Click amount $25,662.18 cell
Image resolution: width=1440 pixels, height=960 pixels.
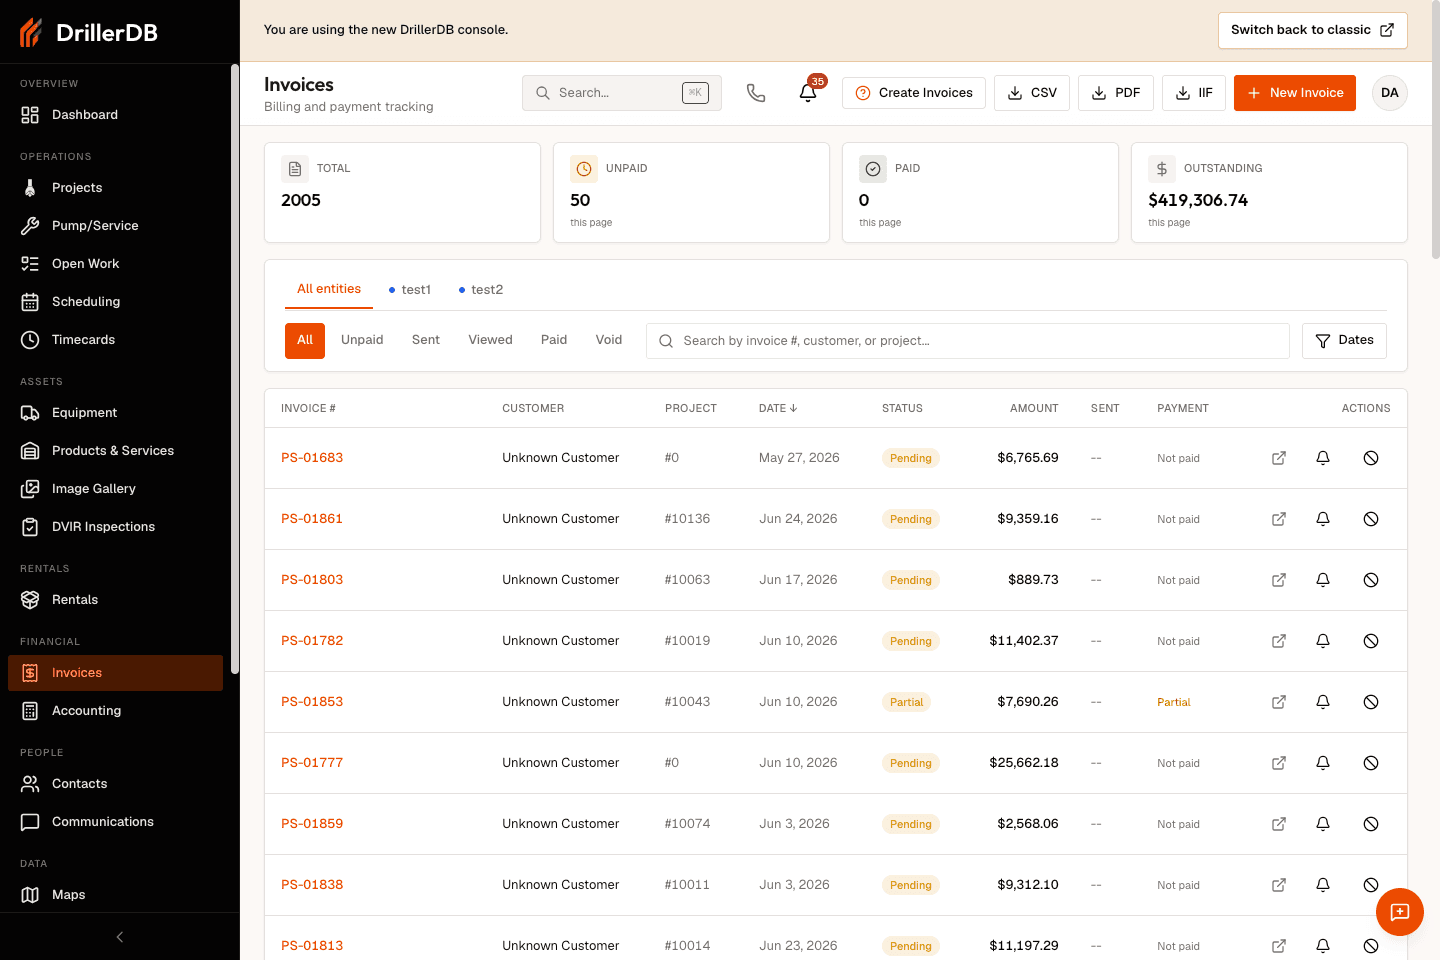1024,763
